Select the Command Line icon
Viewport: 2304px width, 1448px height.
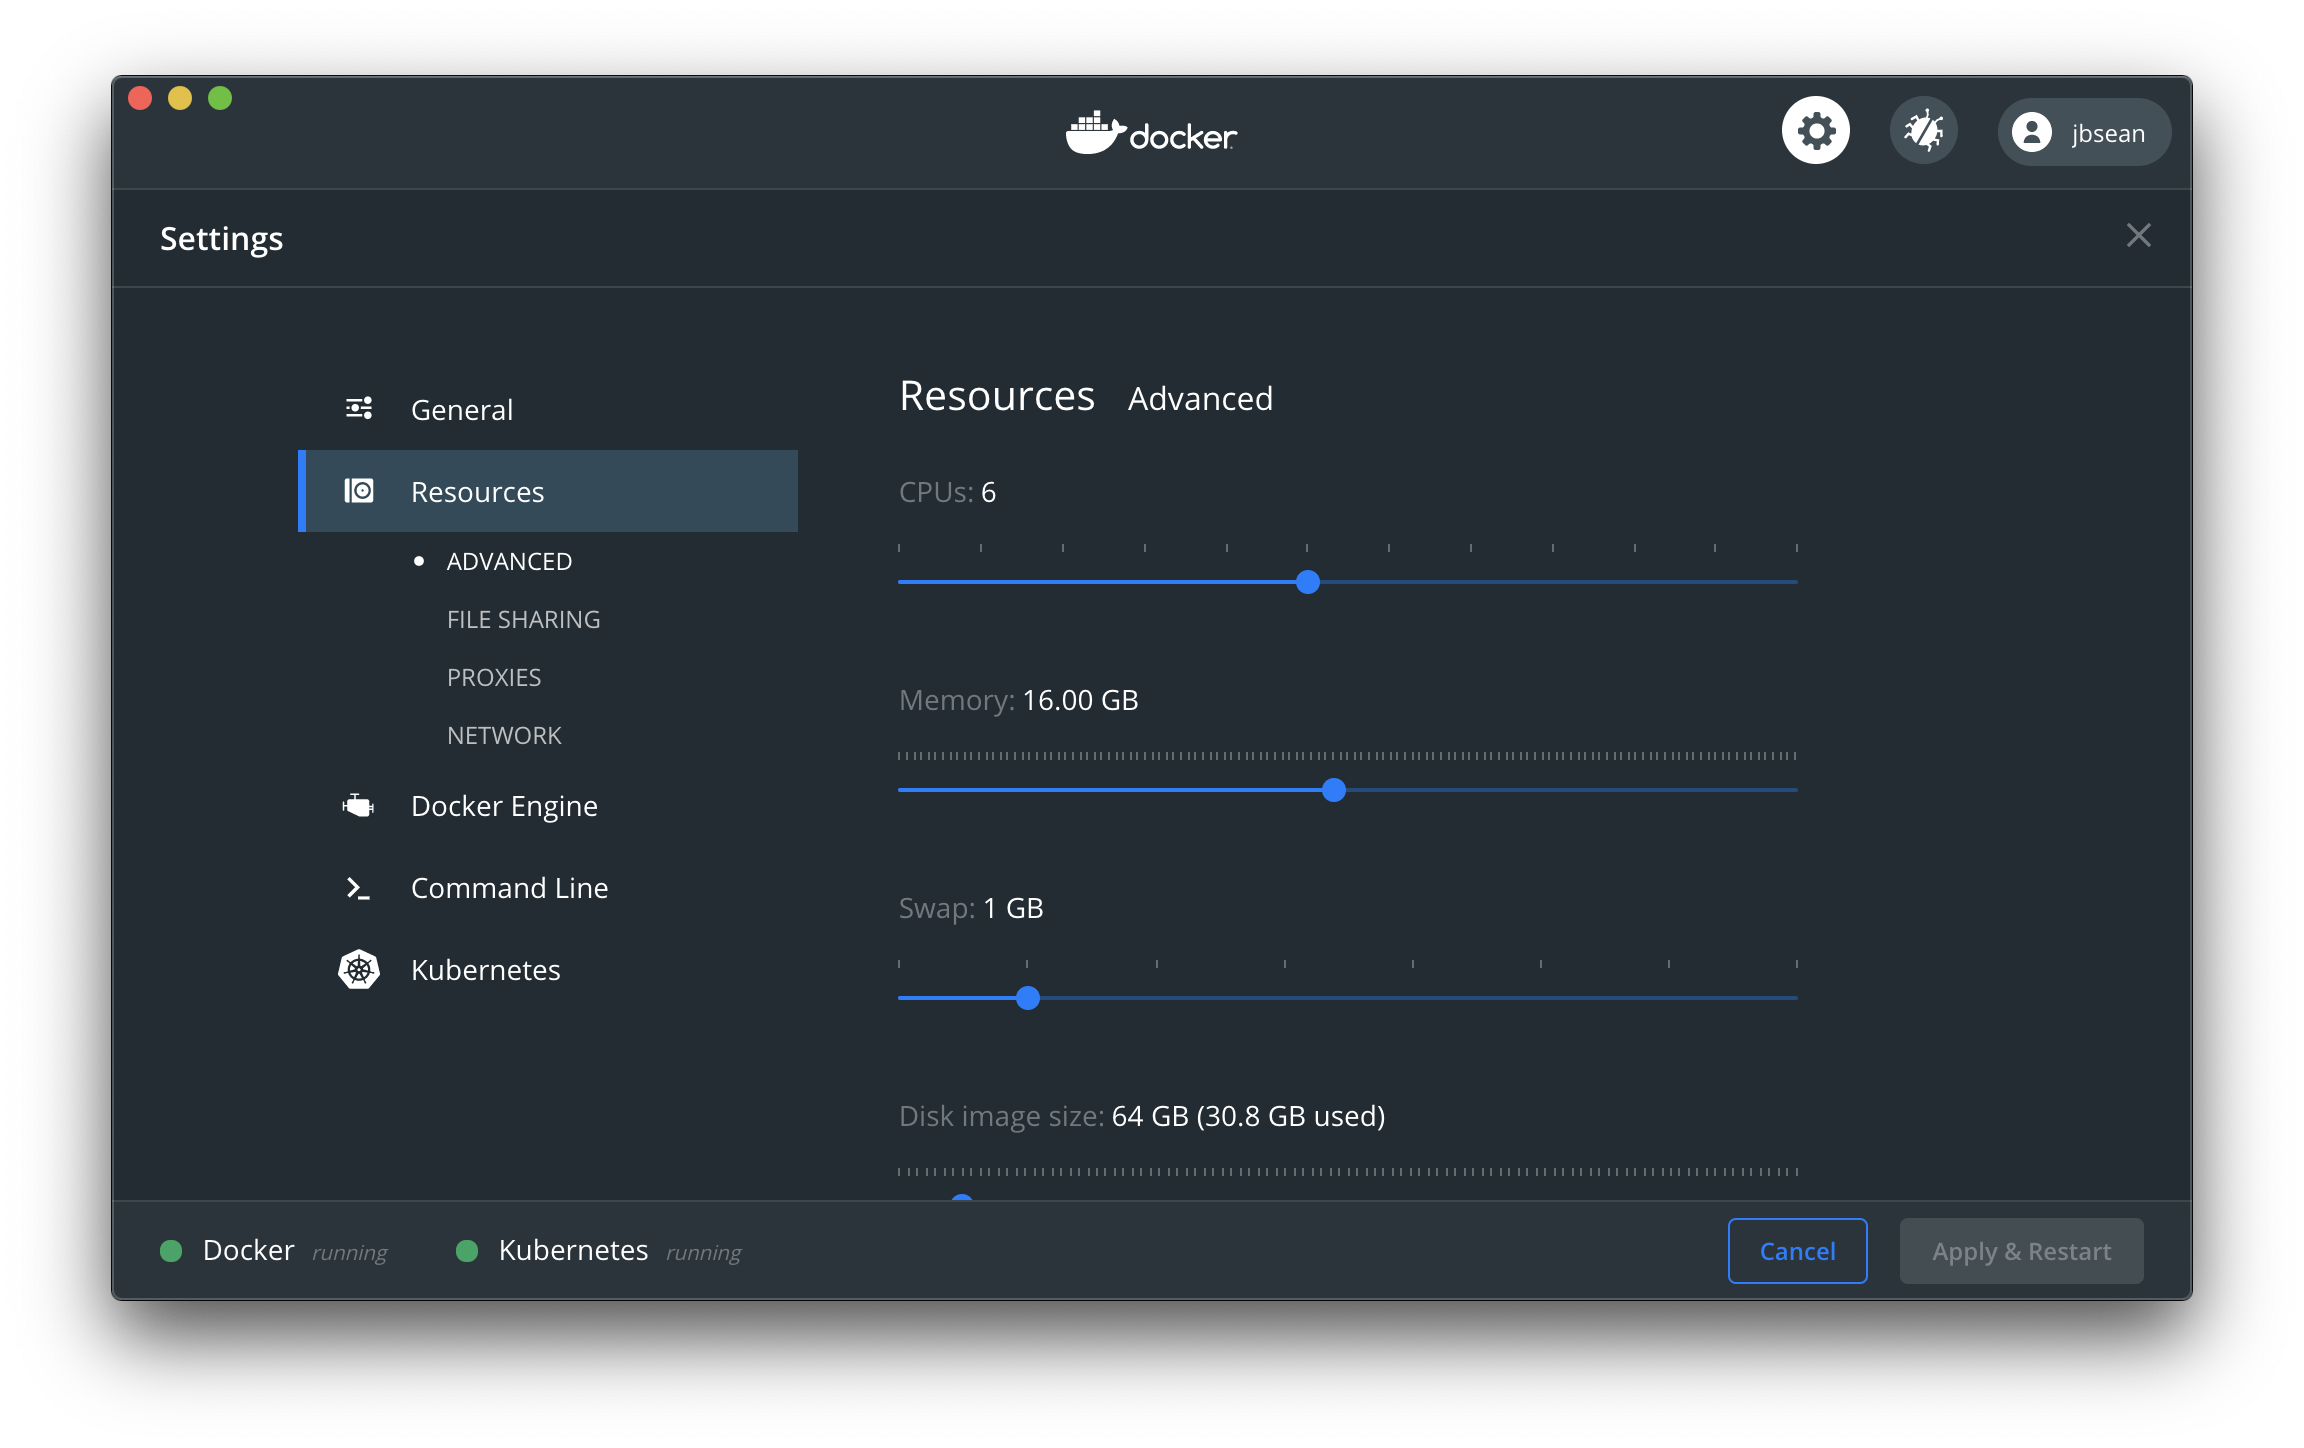[359, 887]
